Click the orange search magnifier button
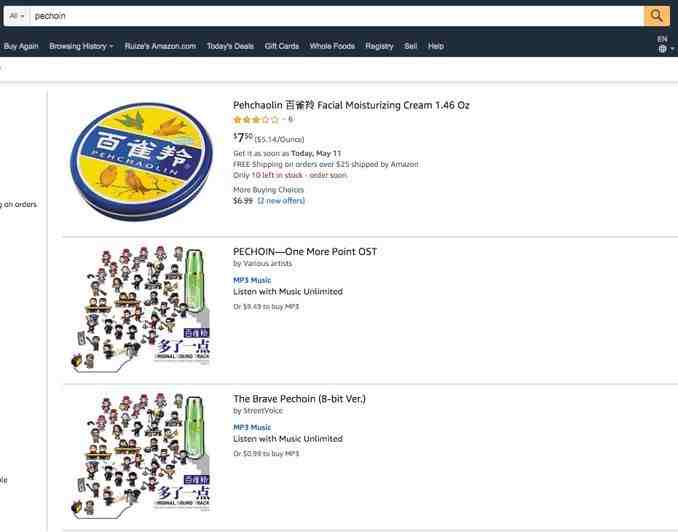The height and width of the screenshot is (532, 678). [656, 16]
